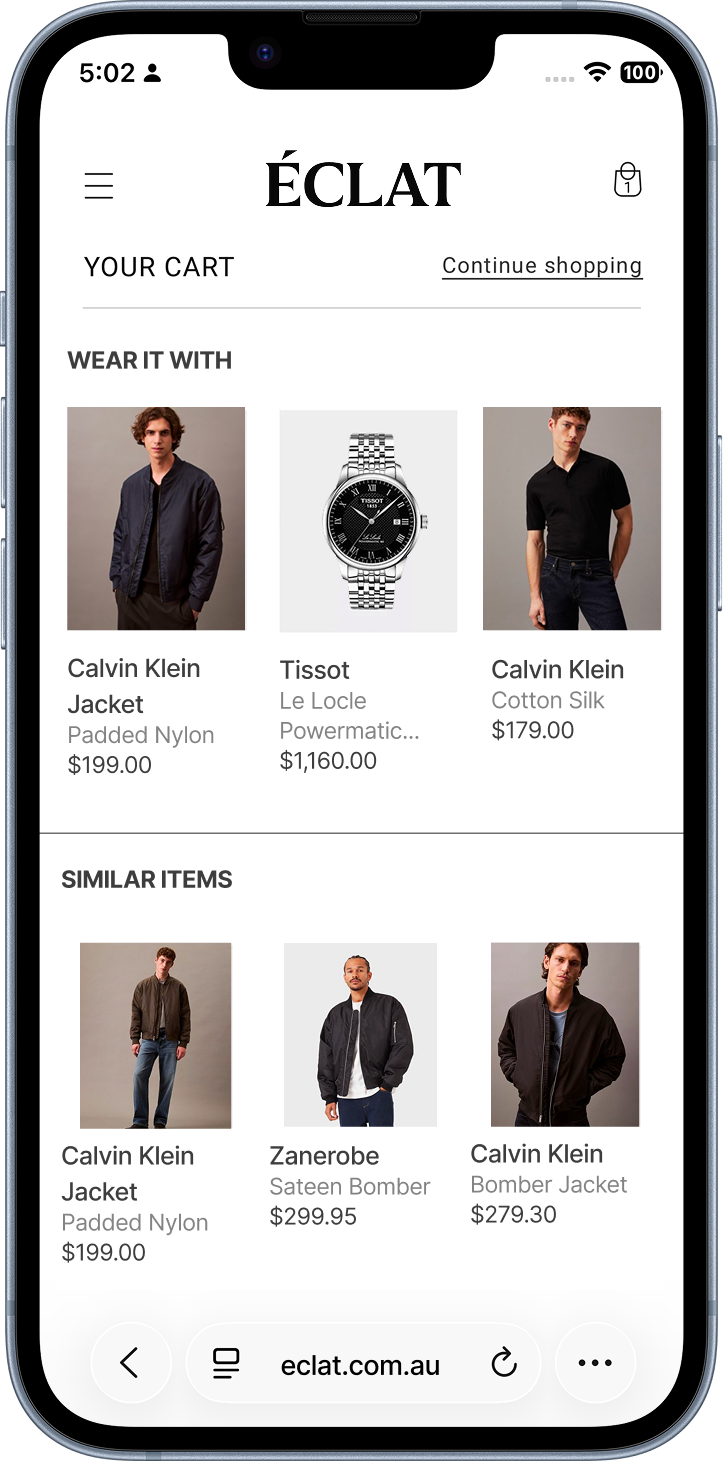The width and height of the screenshot is (724, 1461).
Task: Open the navy Calvin Klein jacket image
Action: [x=156, y=518]
